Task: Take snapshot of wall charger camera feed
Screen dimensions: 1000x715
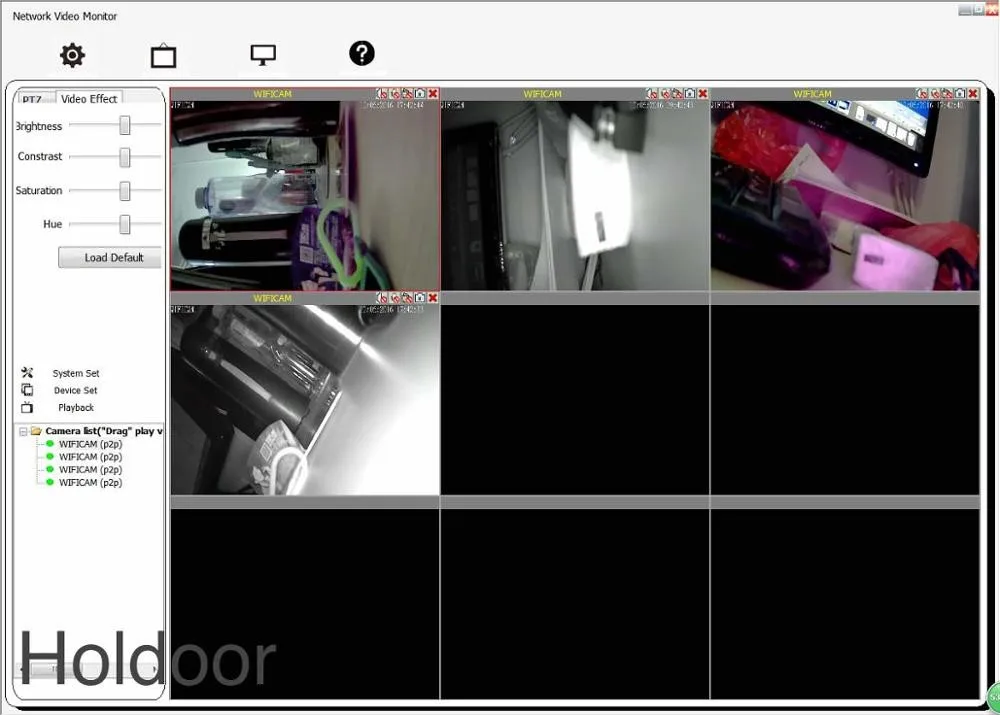Action: 689,94
